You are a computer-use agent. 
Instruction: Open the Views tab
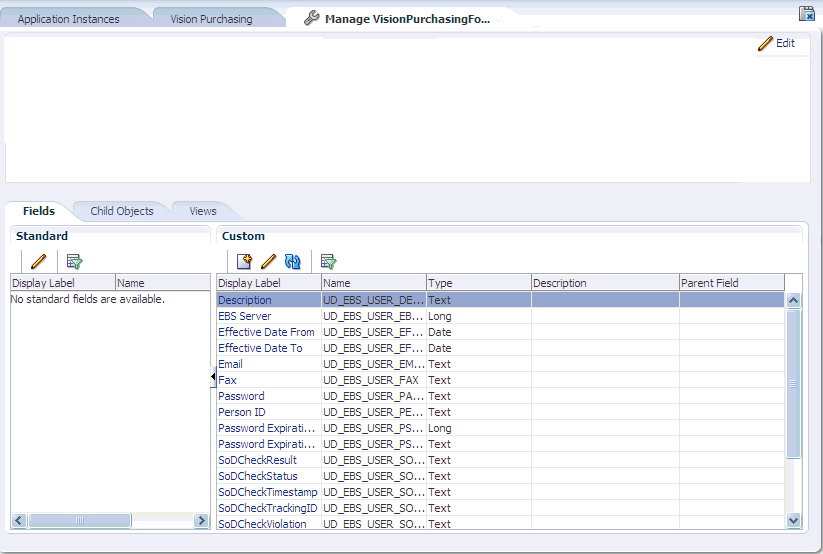pyautogui.click(x=203, y=211)
